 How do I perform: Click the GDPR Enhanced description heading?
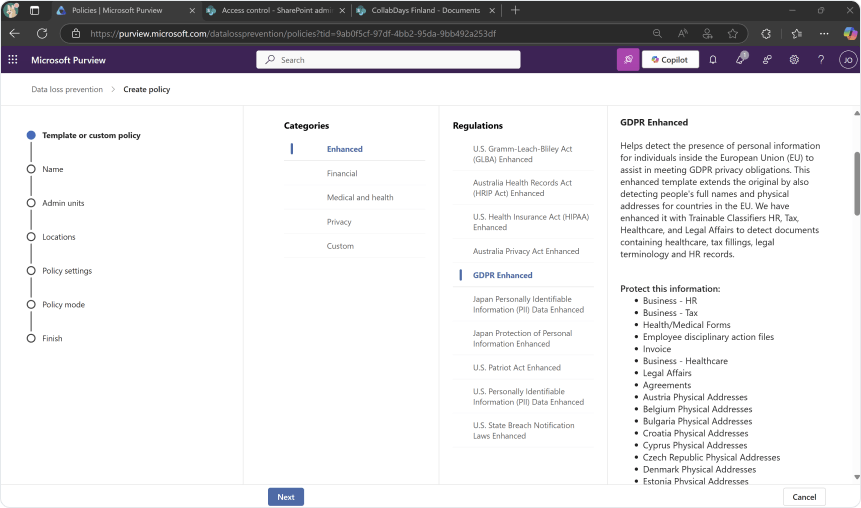[654, 122]
